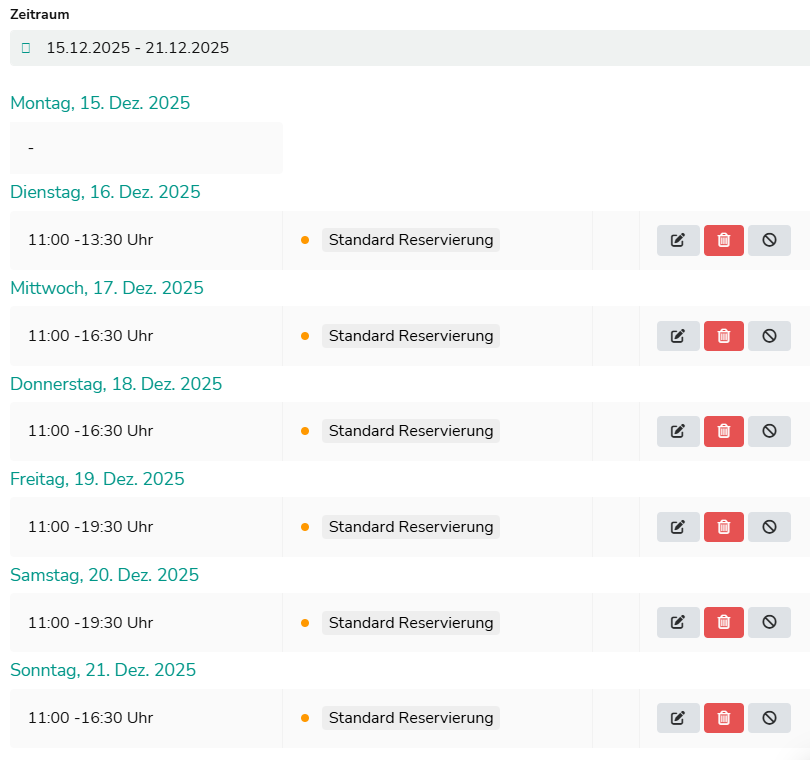Open the Montag, 15. Dez. 2025 heading
The width and height of the screenshot is (810, 760).
tap(100, 103)
